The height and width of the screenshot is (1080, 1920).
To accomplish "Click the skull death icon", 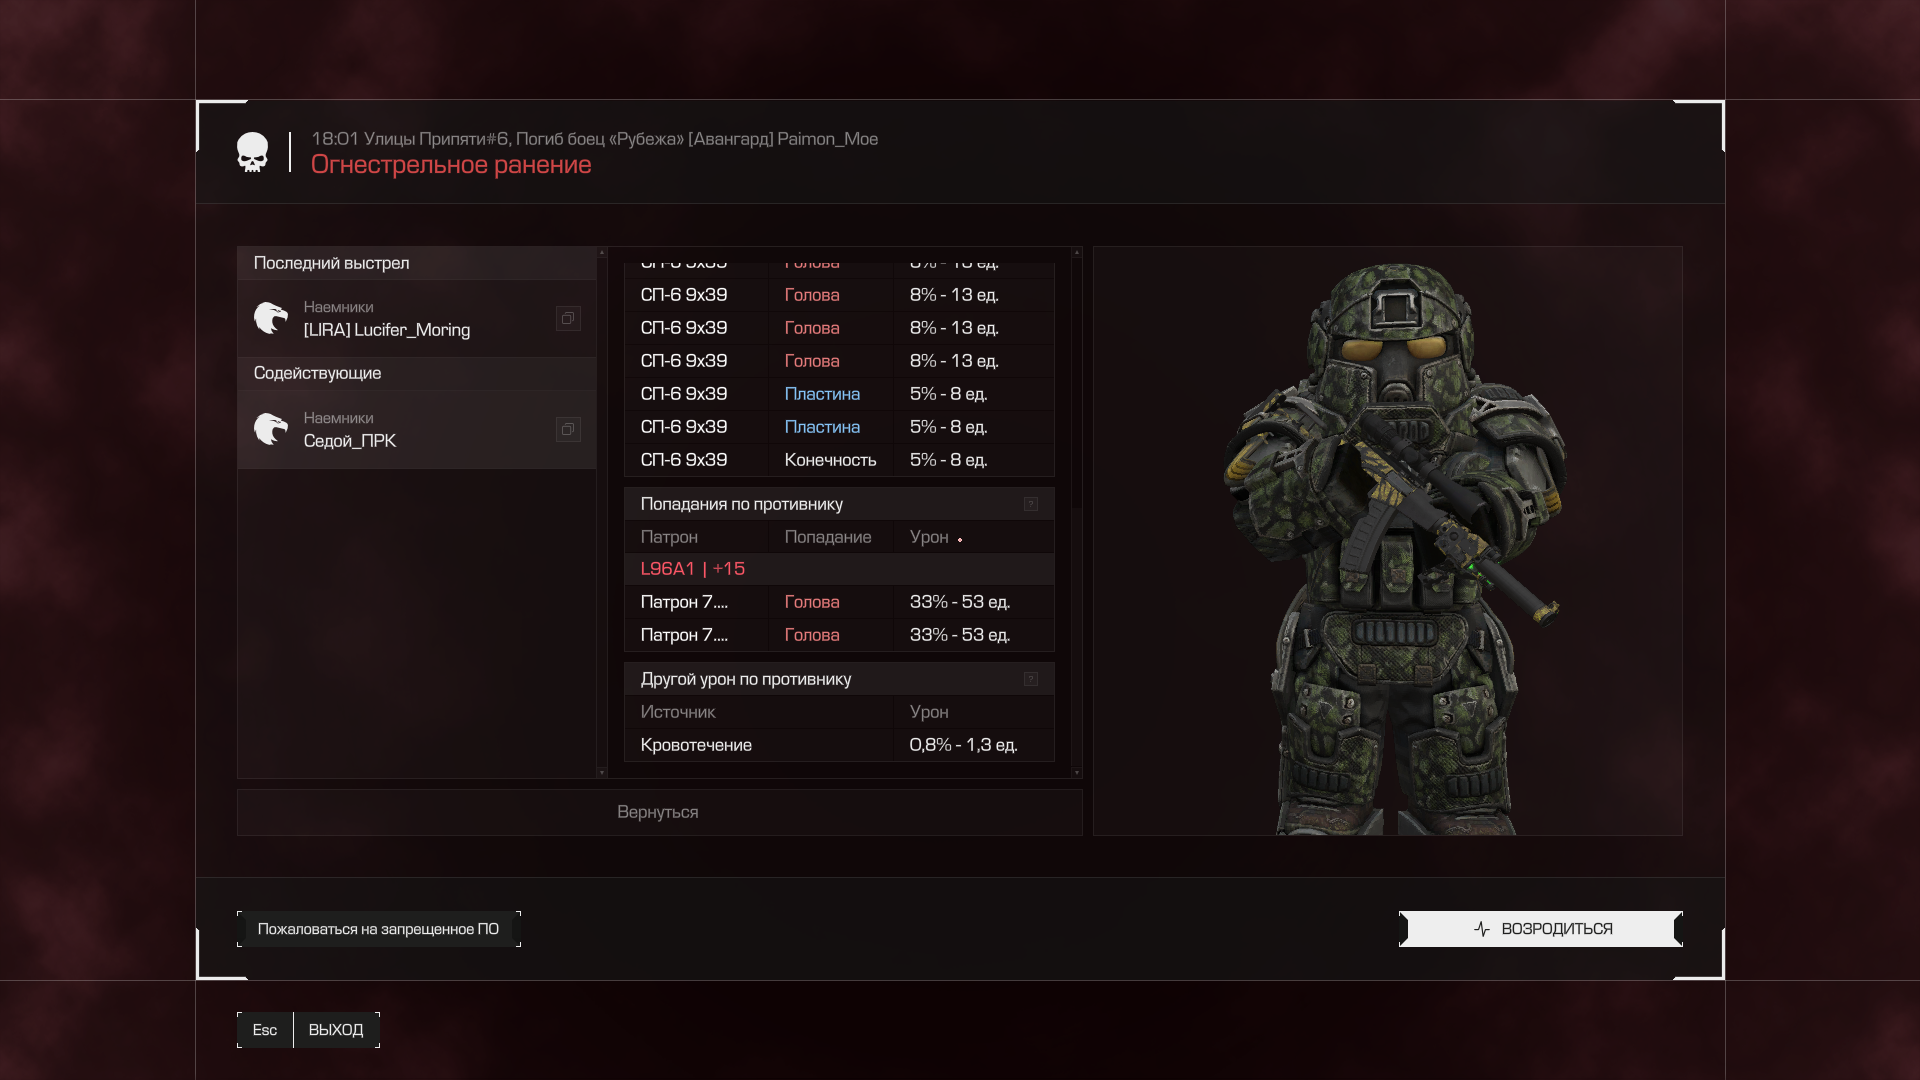I will (252, 152).
